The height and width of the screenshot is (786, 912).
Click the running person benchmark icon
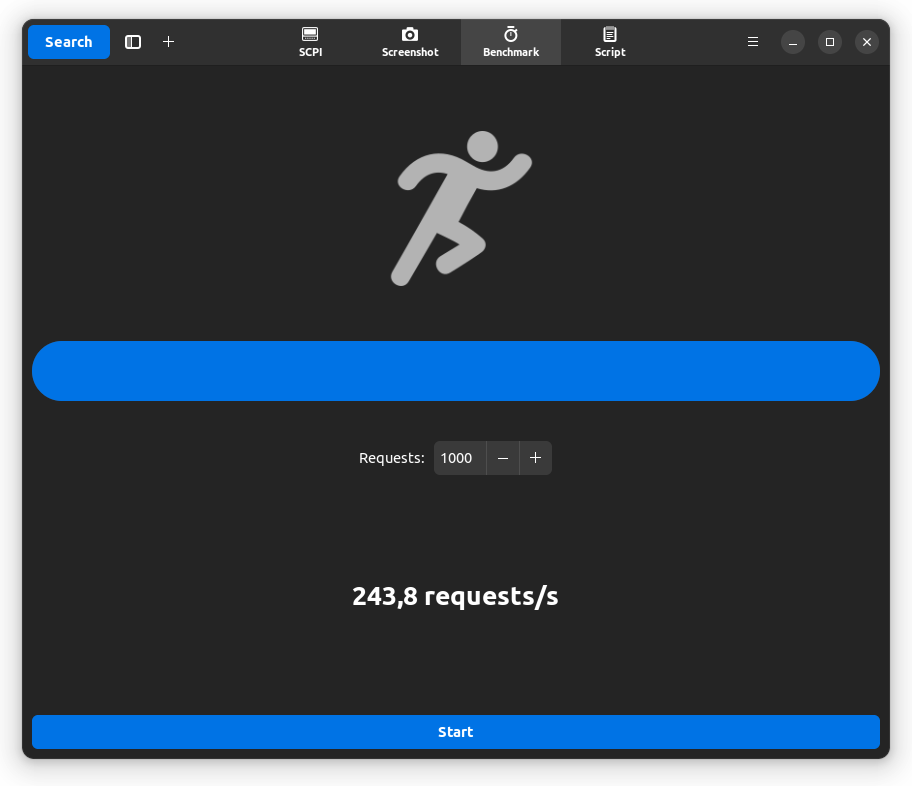[x=460, y=208]
